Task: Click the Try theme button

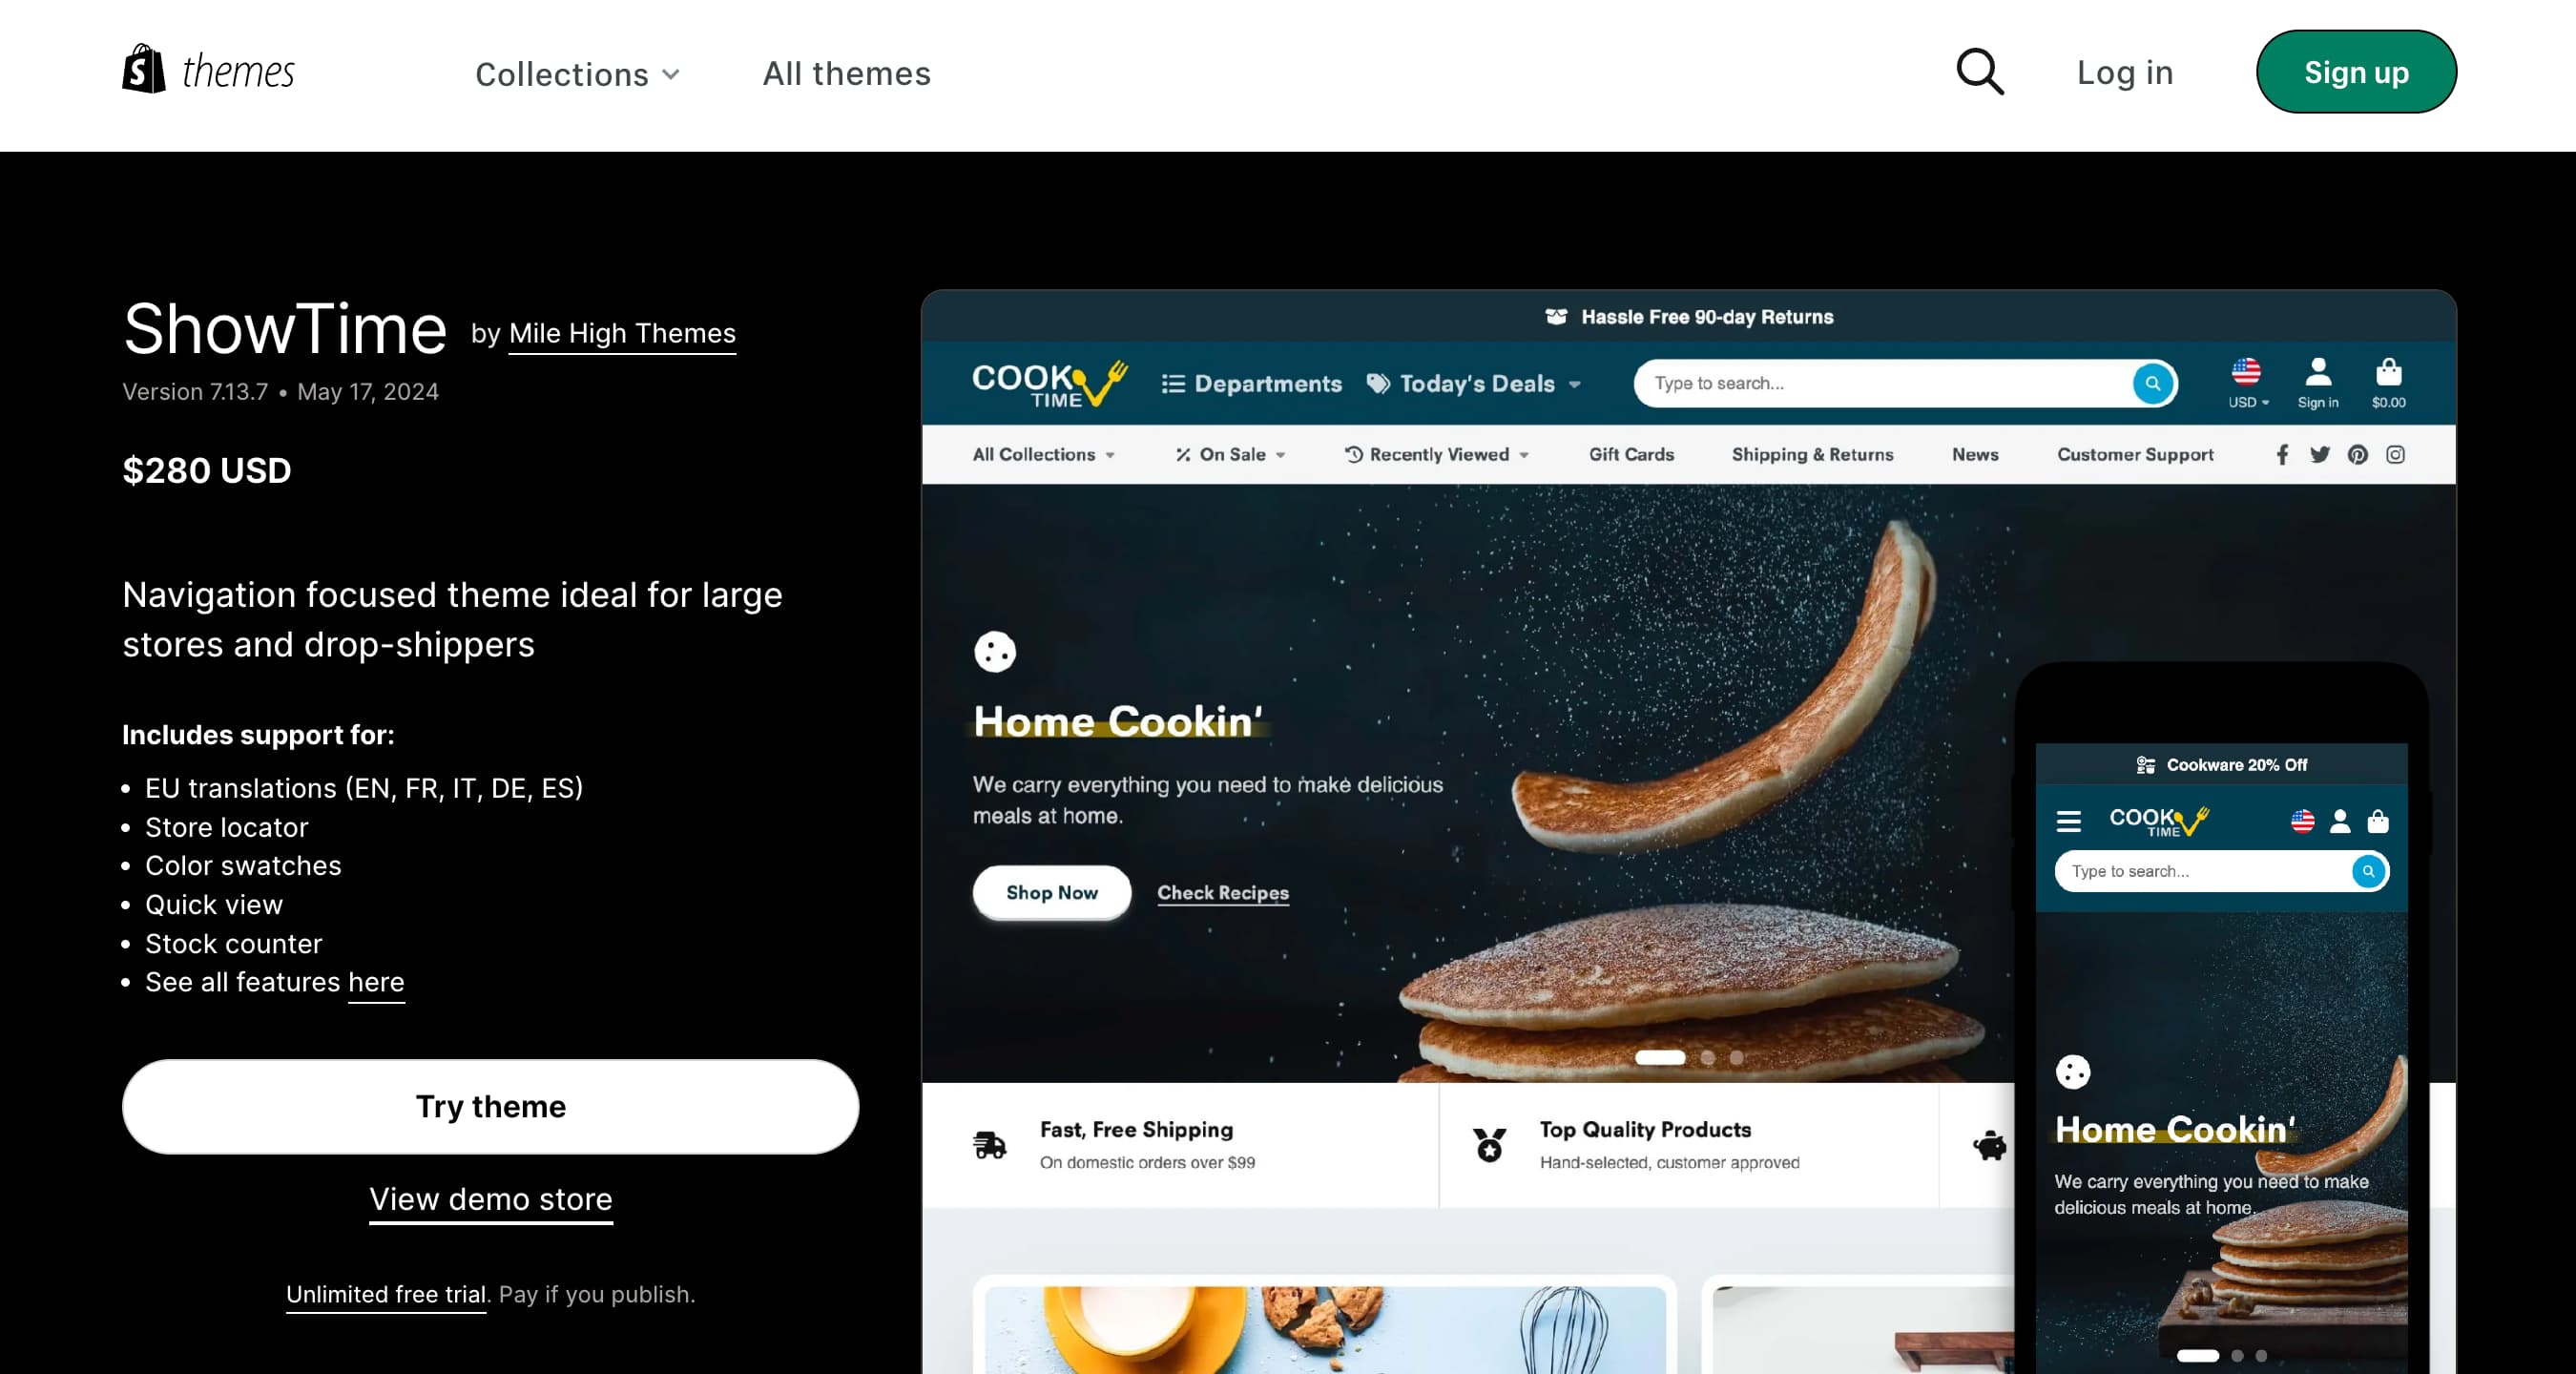Action: (490, 1107)
